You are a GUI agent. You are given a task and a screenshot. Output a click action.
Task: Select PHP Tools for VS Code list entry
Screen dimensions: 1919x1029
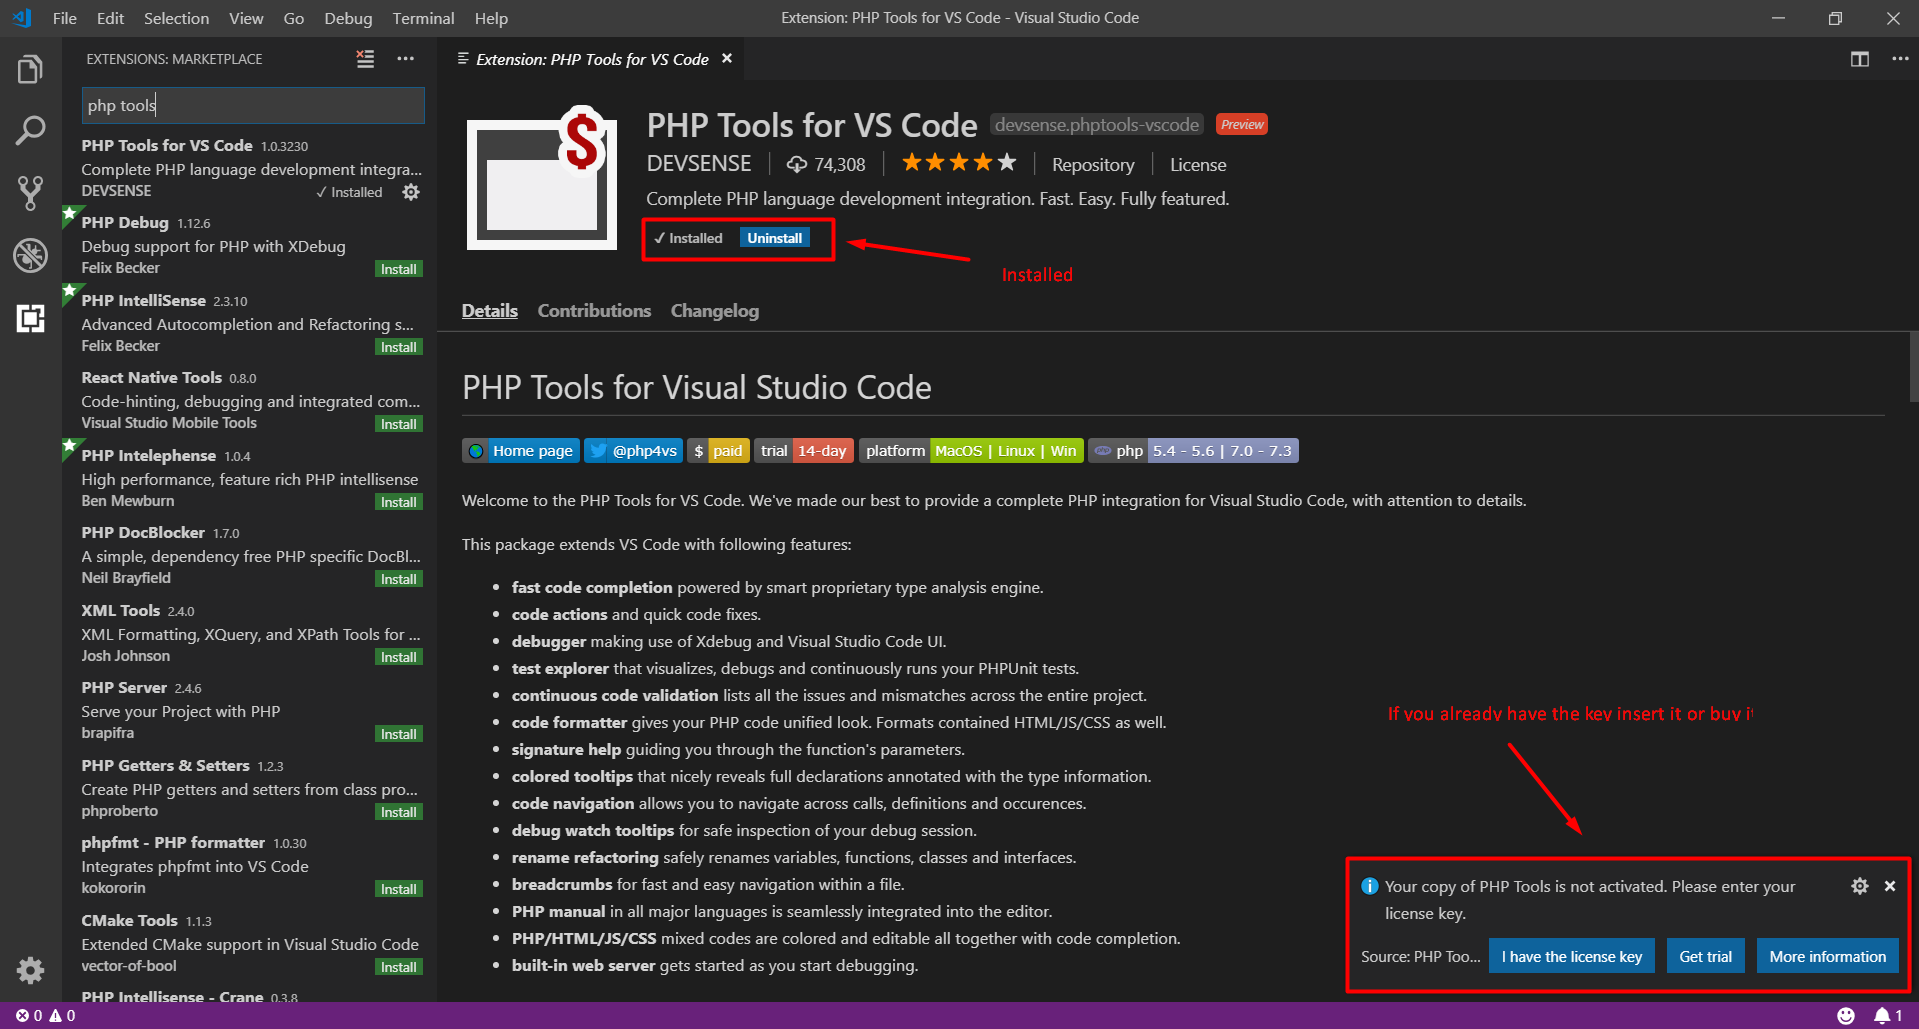pyautogui.click(x=250, y=168)
